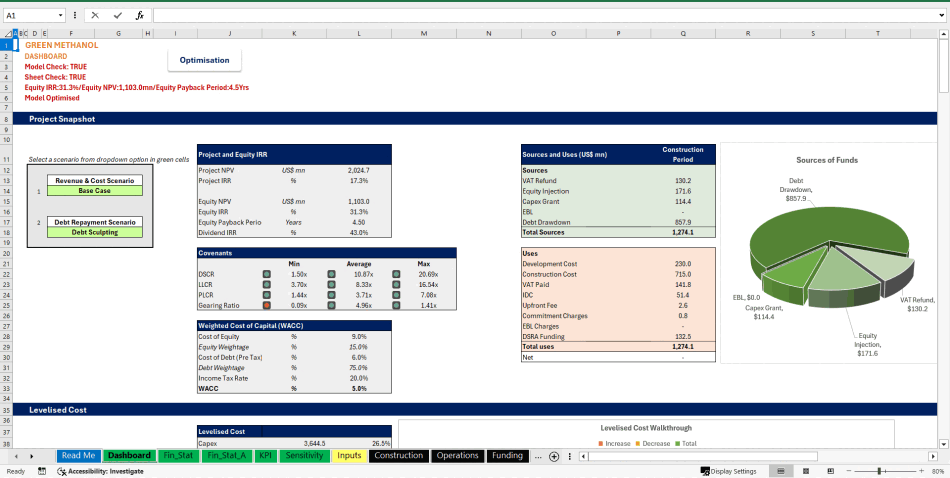Click the Increase legend swatch
Screen dimensions: 950x478
(601, 443)
